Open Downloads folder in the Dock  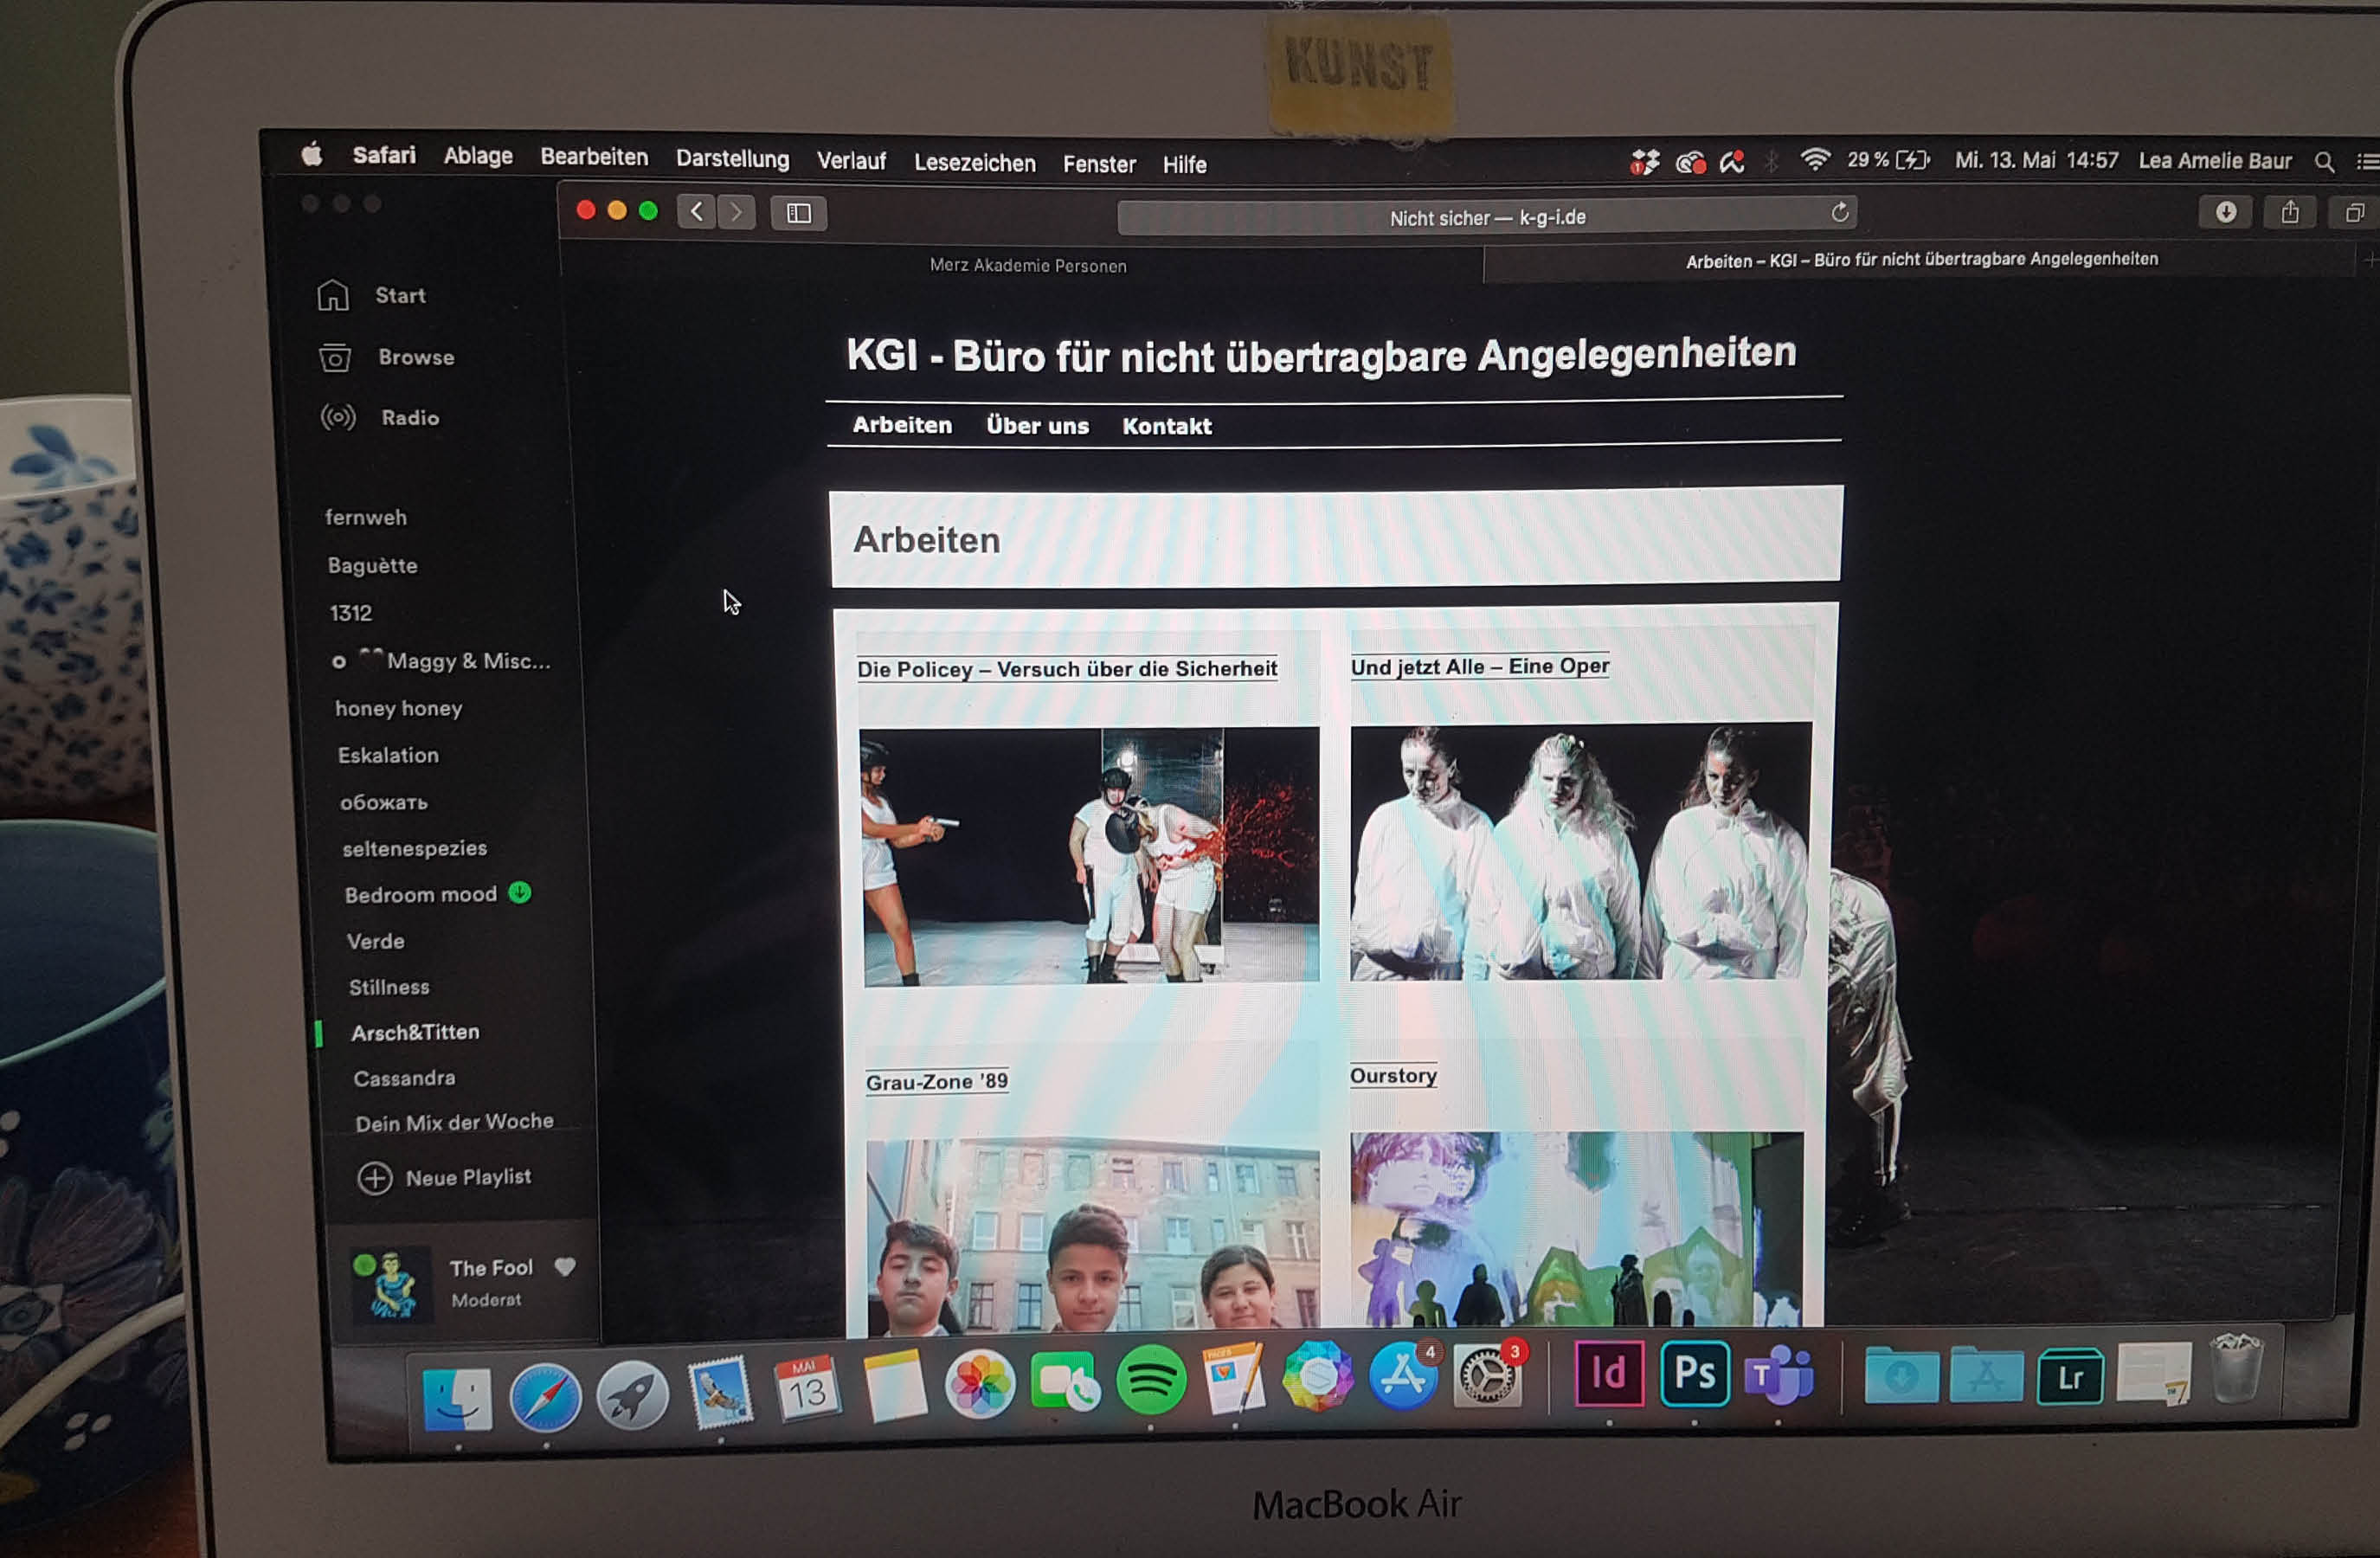(1901, 1375)
